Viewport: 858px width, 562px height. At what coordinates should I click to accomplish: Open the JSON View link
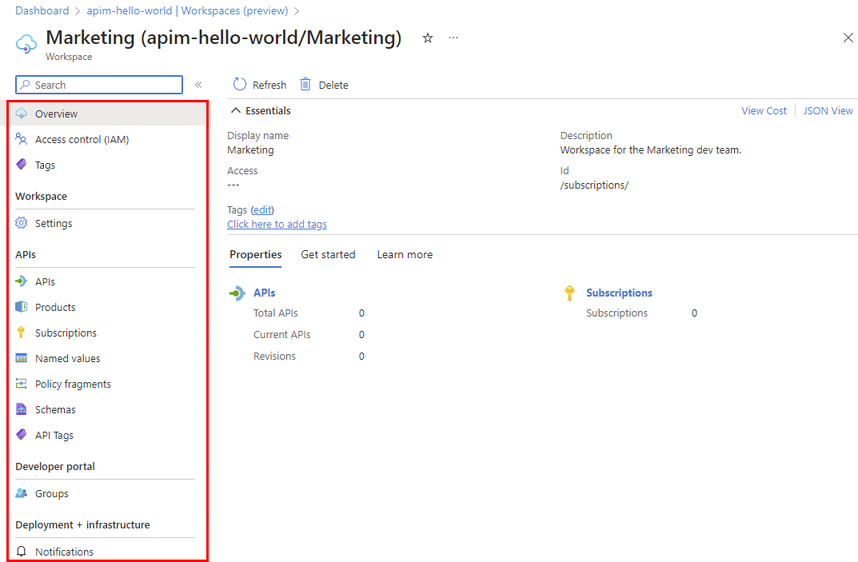828,111
